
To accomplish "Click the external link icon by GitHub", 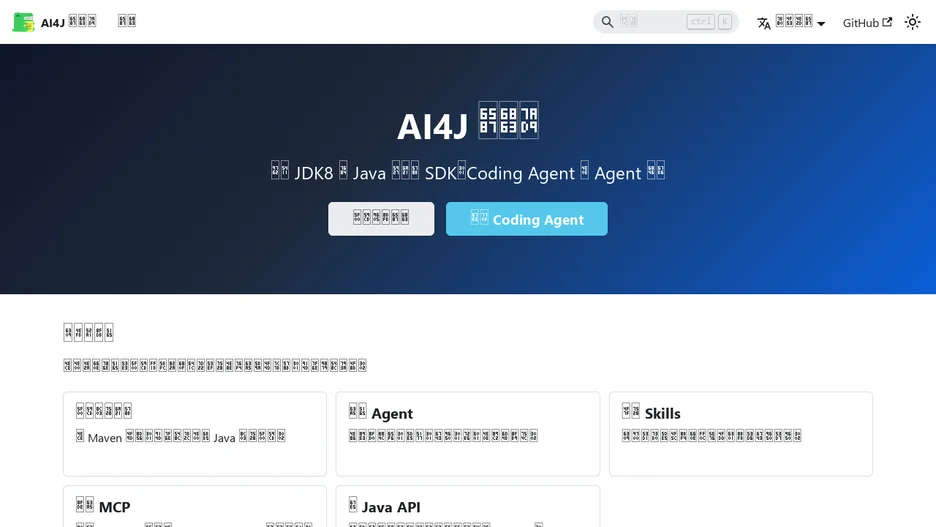I will pos(887,22).
